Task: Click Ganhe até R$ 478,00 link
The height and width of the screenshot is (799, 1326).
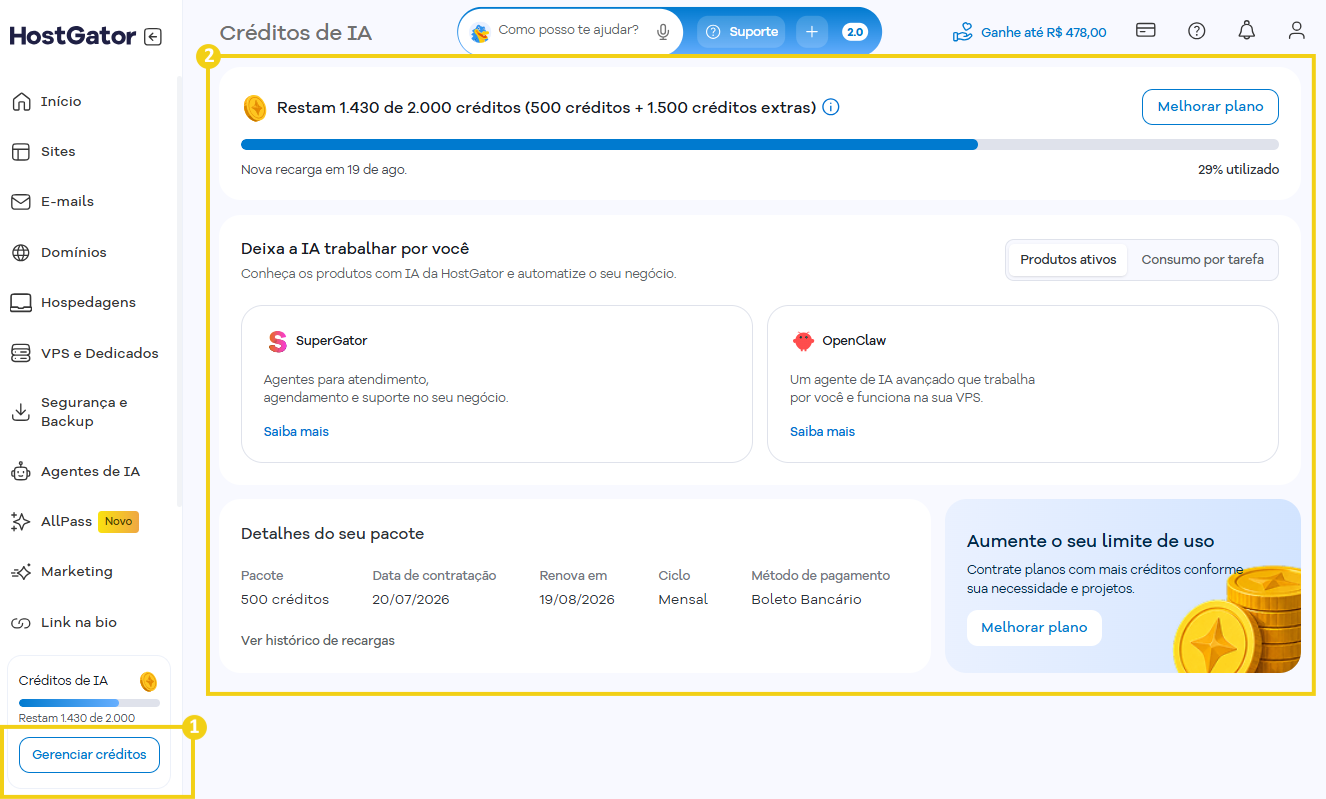Action: [x=1043, y=32]
